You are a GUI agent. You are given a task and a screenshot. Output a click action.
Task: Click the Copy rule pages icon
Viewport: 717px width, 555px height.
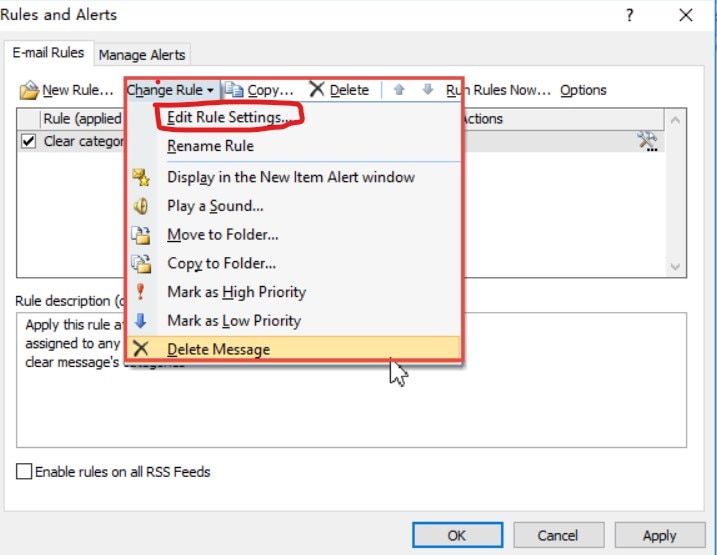click(x=234, y=90)
